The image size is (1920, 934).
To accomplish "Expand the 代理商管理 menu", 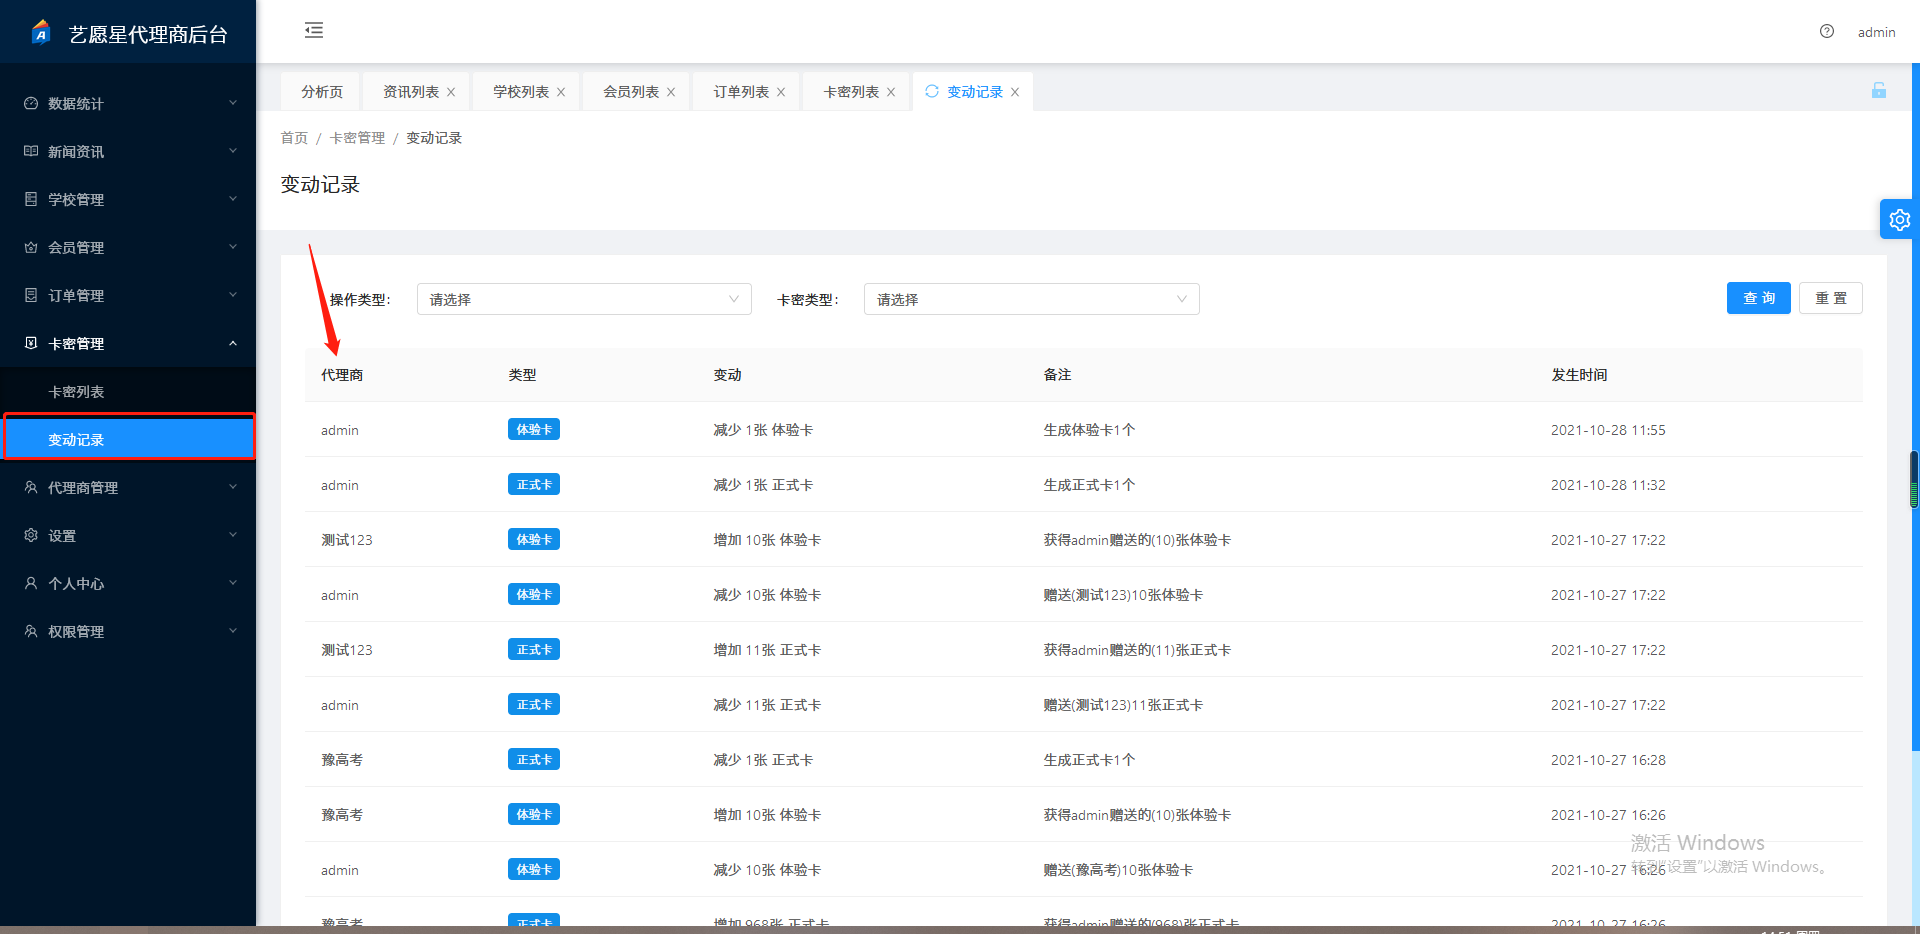I will click(233, 487).
